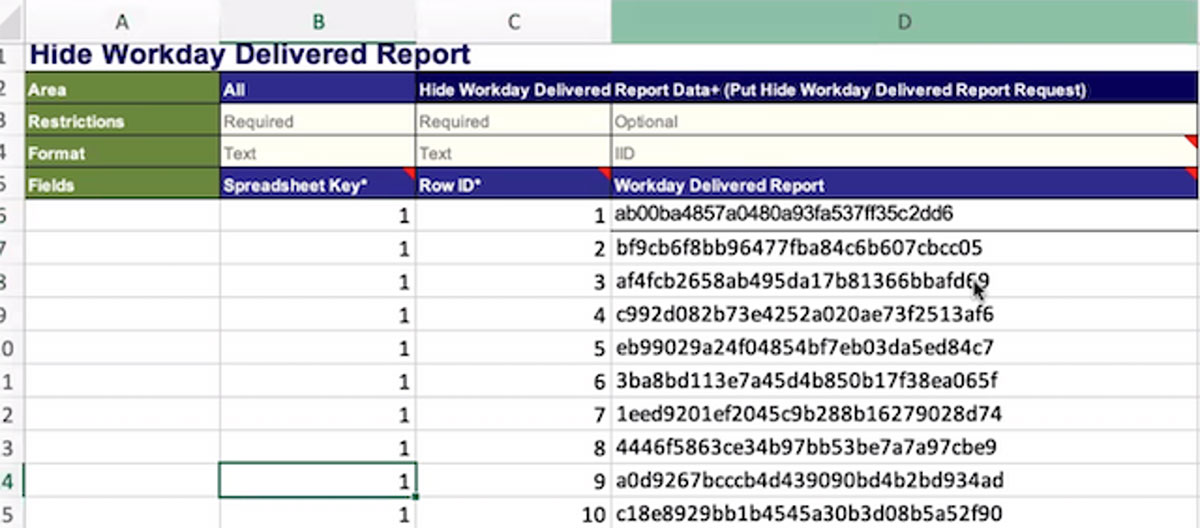Click Row ID value 10
Screen dimensions: 1200x528
click(513, 514)
